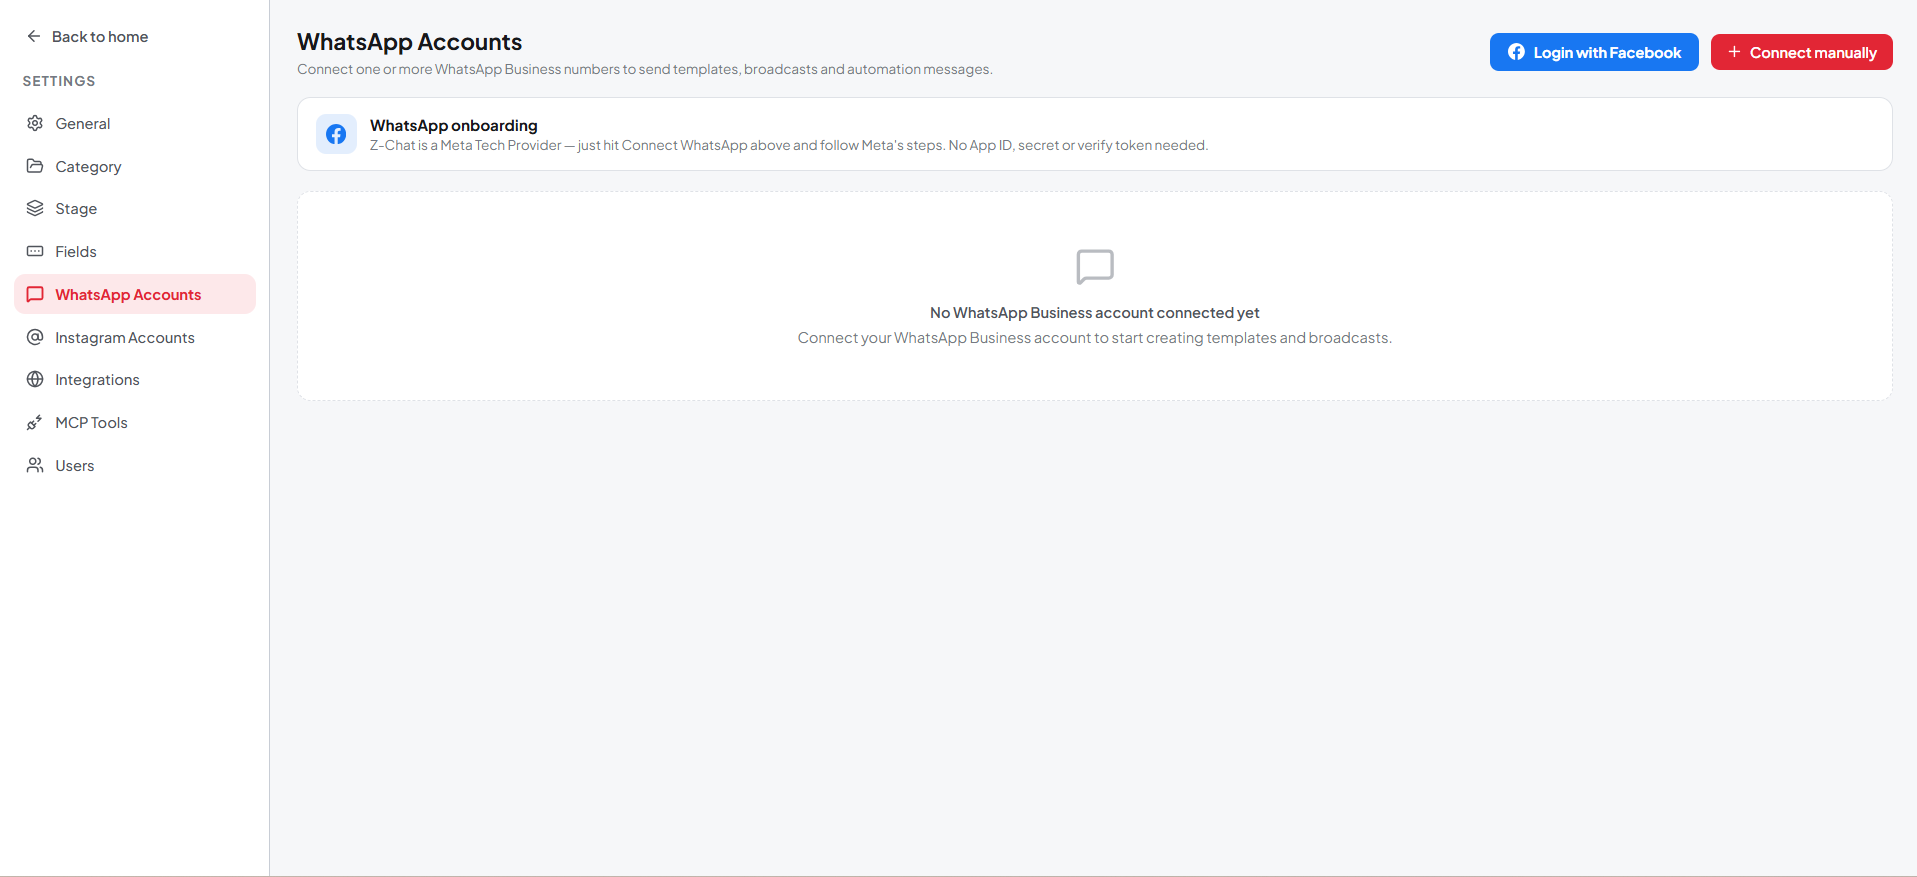Click the Stage layers icon

(x=35, y=208)
